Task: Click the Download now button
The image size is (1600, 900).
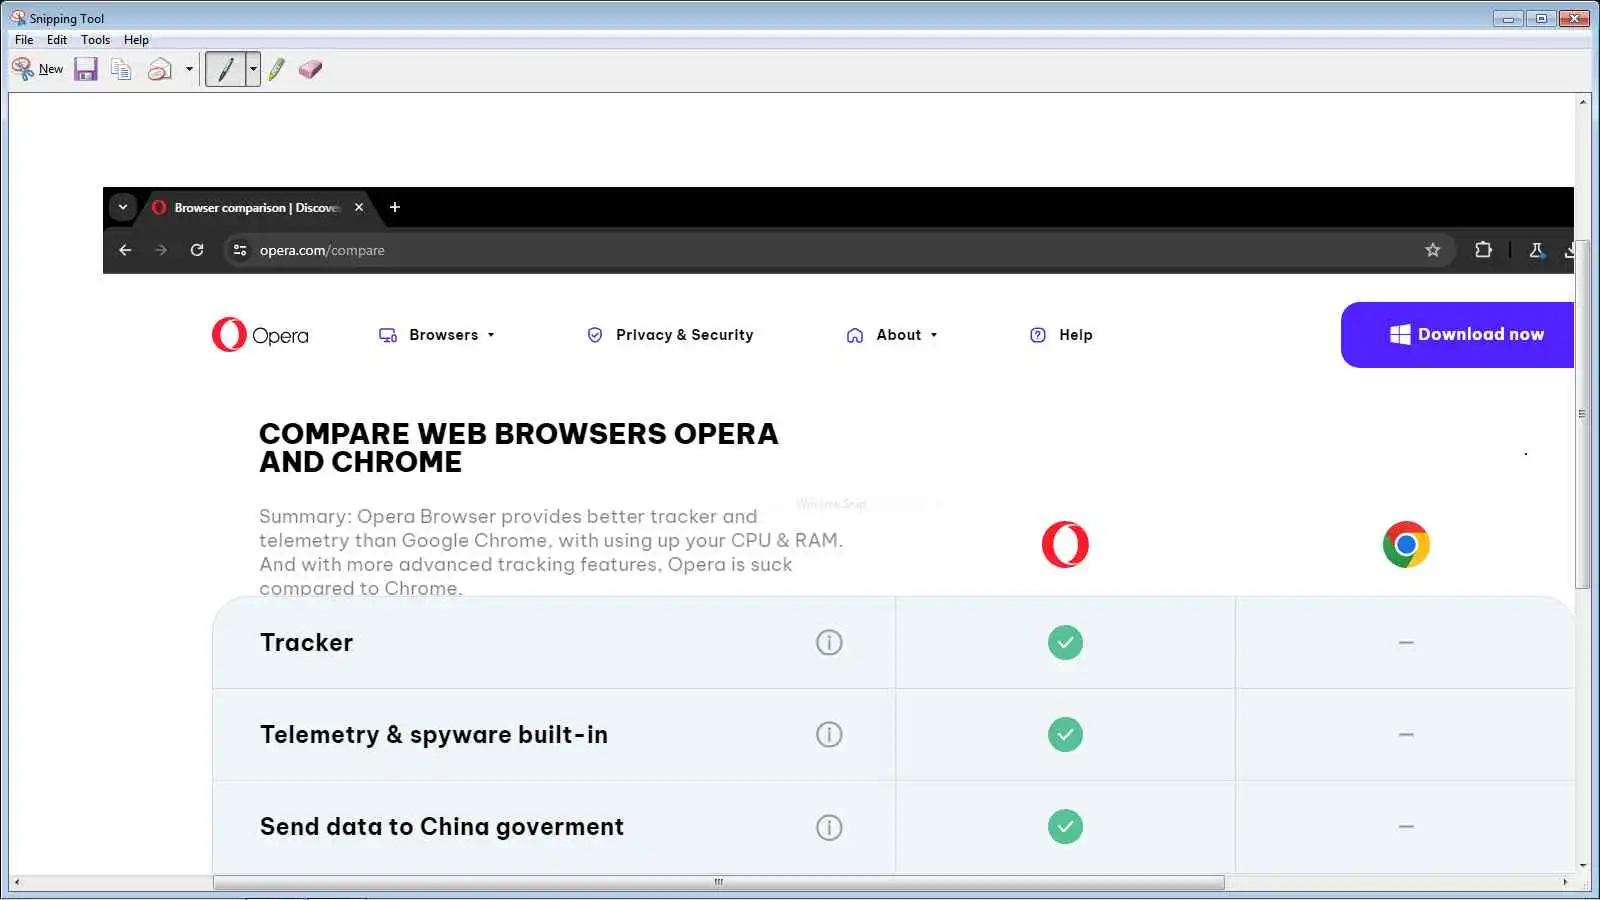Action: point(1458,335)
